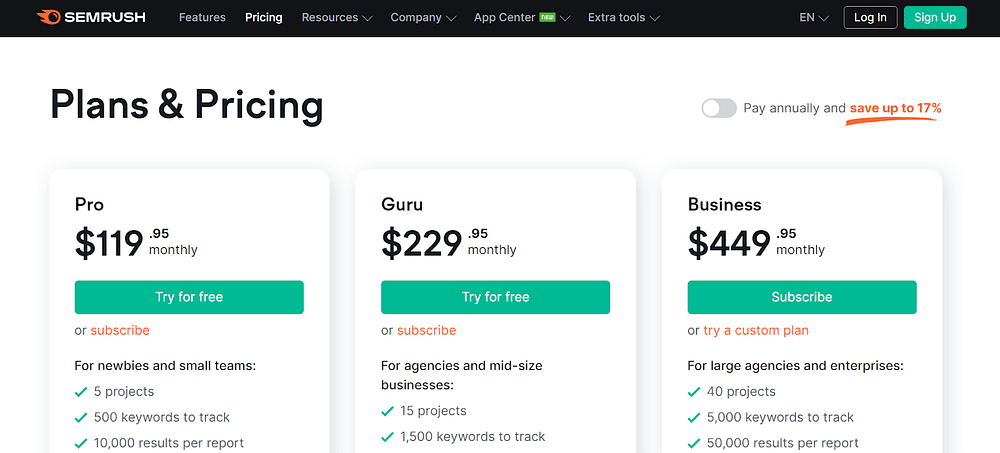
Task: Change language with EN selector
Action: [x=814, y=17]
